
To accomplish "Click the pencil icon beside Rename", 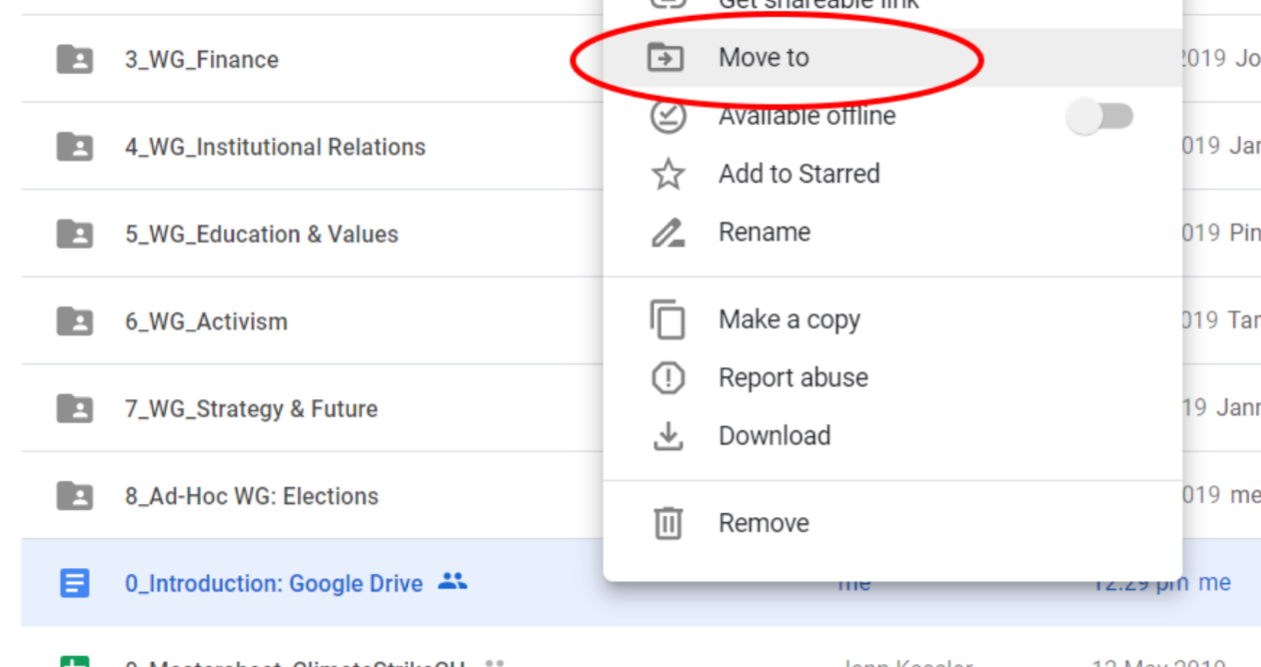I will [667, 233].
